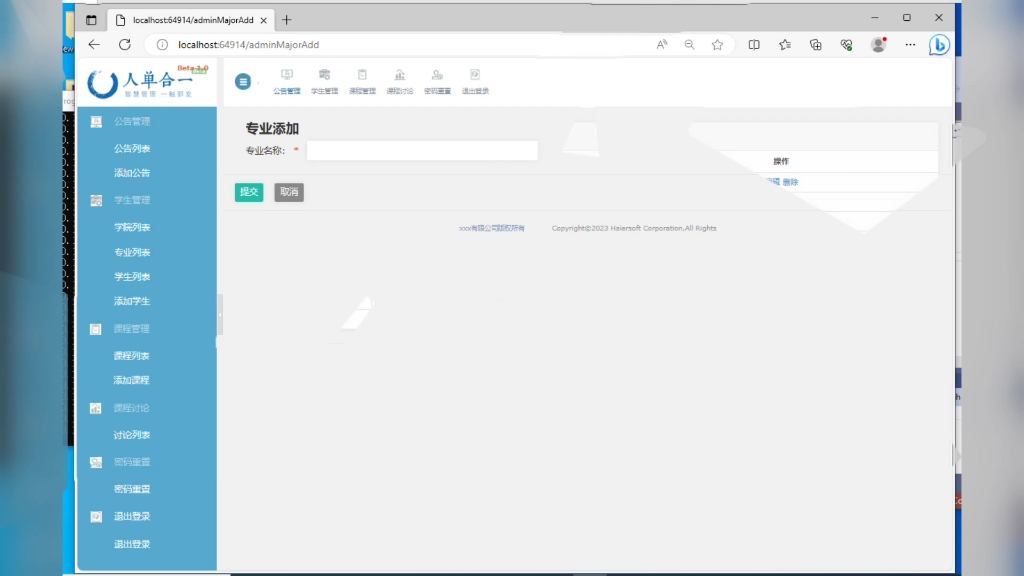
Task: Open 添加学生 in the sidebar
Action: click(x=132, y=301)
